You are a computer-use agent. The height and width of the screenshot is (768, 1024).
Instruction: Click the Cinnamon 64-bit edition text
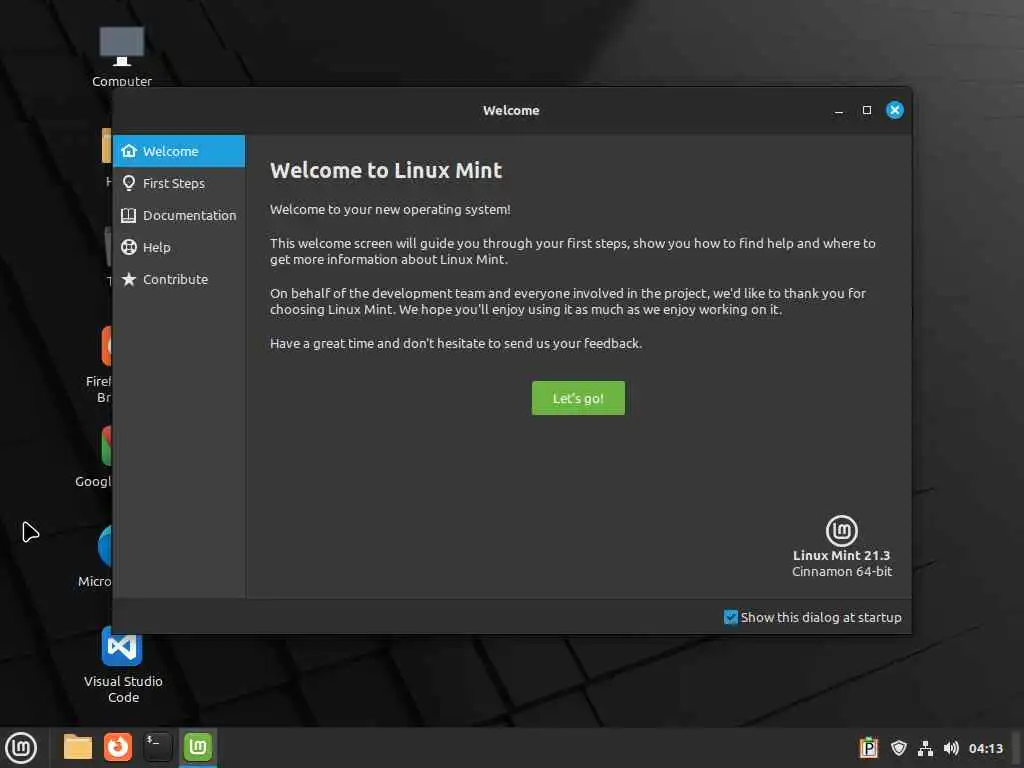[x=842, y=571]
